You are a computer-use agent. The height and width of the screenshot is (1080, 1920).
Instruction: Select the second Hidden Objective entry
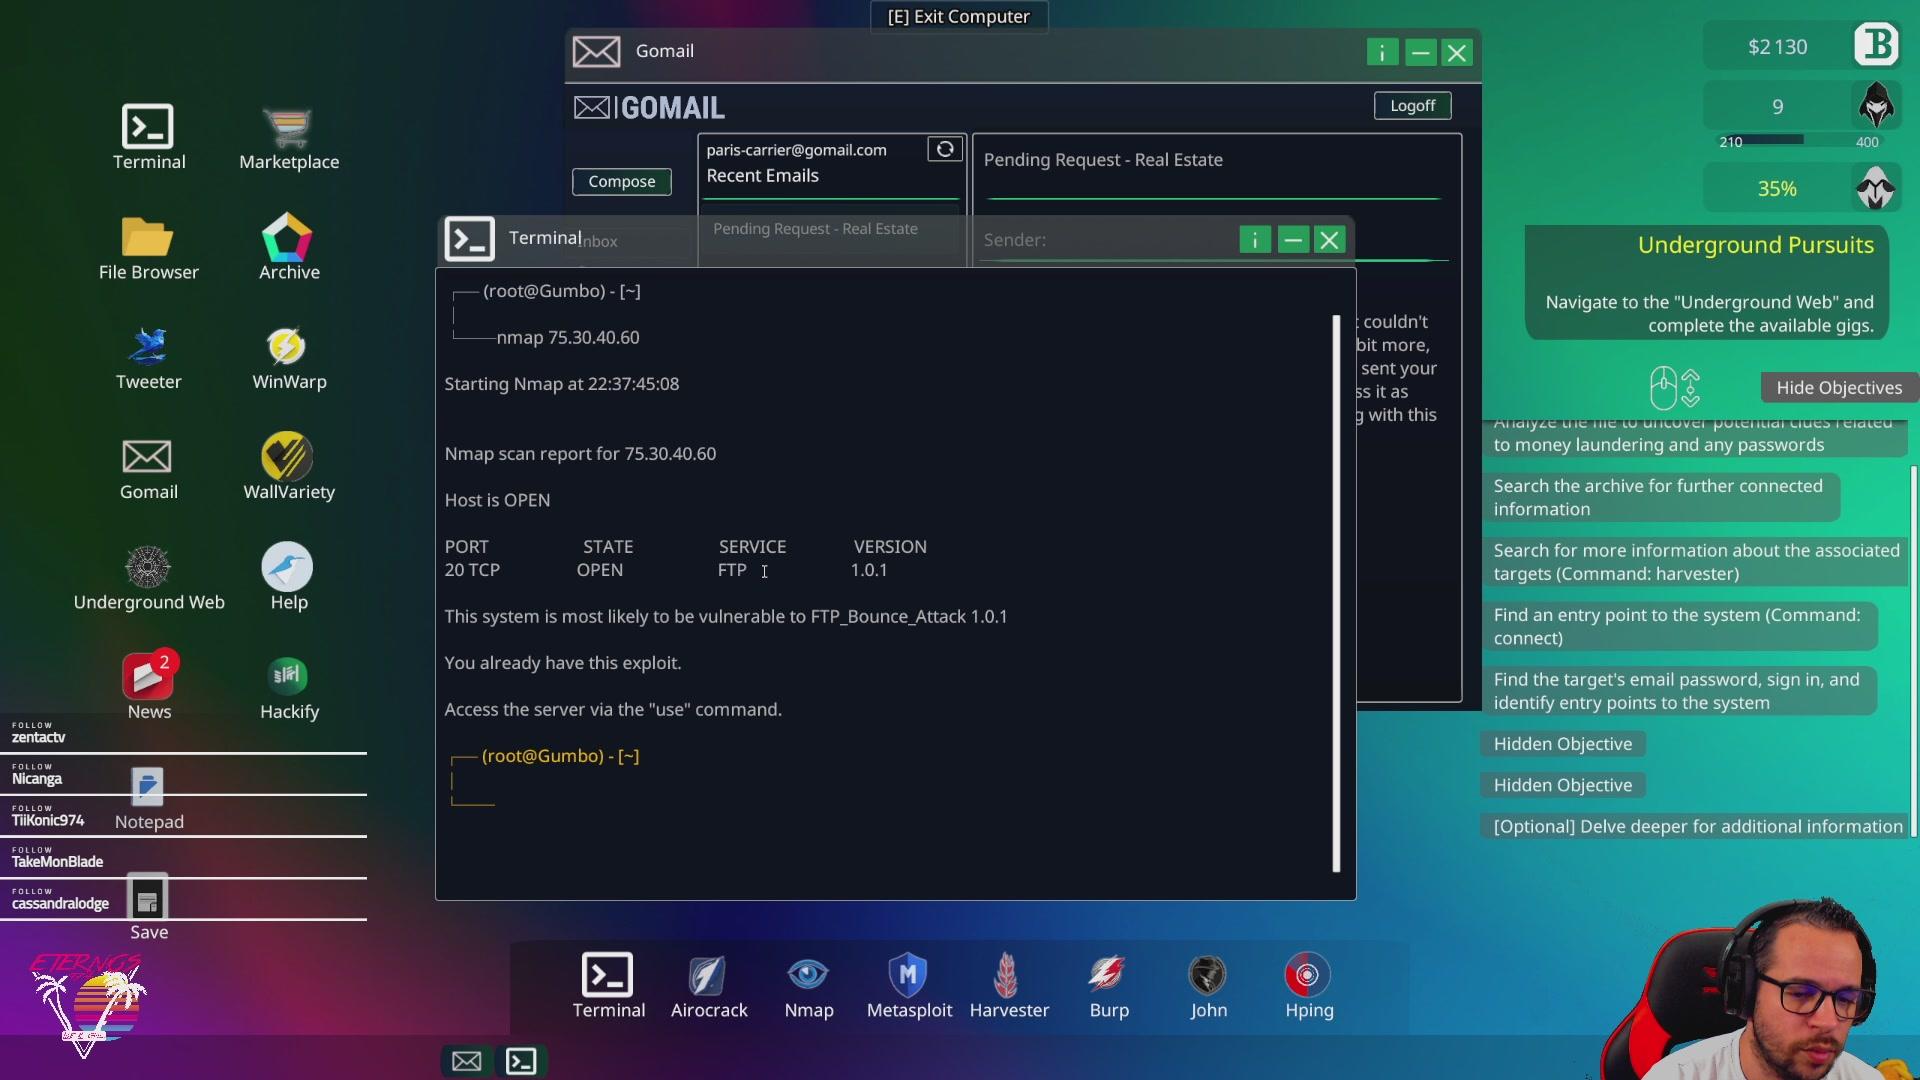tap(1562, 786)
